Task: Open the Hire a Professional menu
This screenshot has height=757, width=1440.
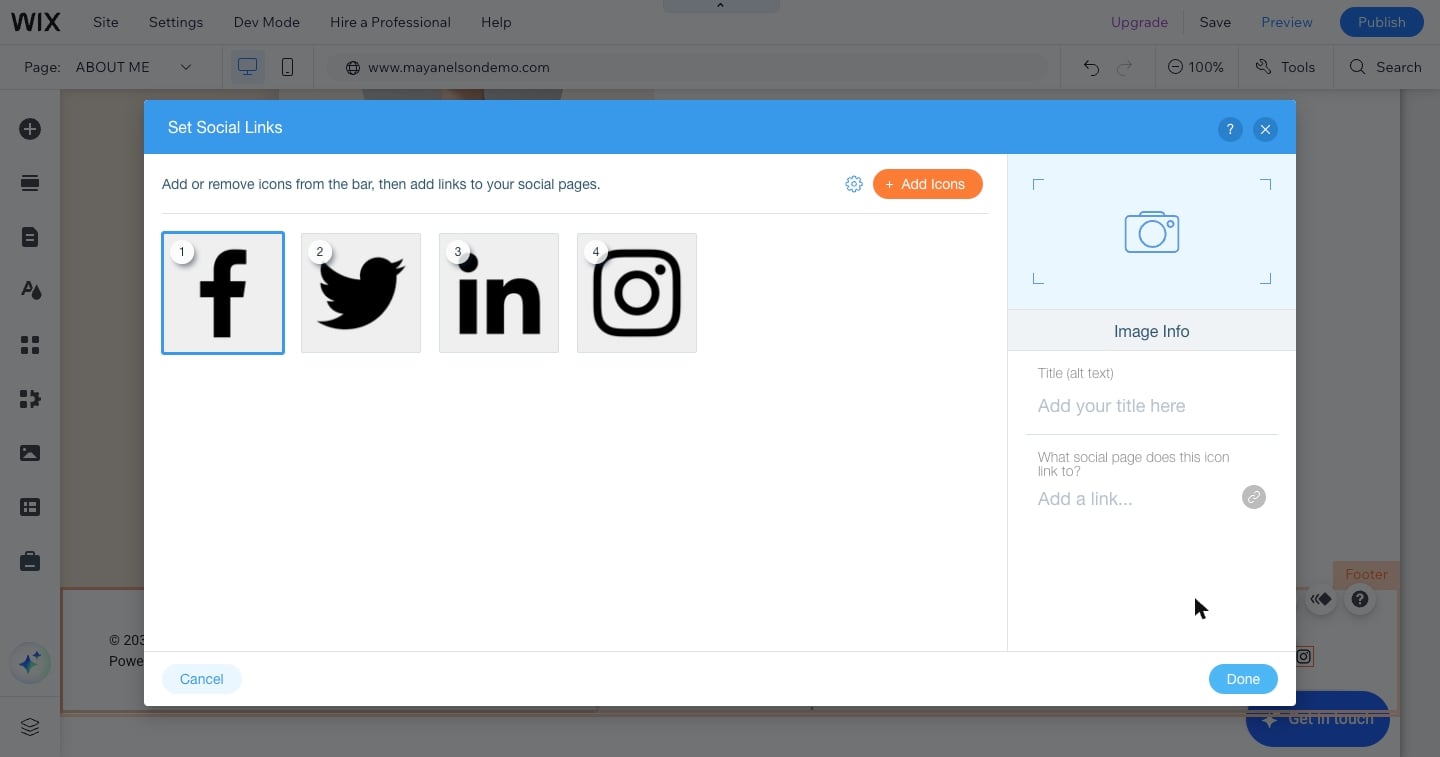Action: (x=390, y=22)
